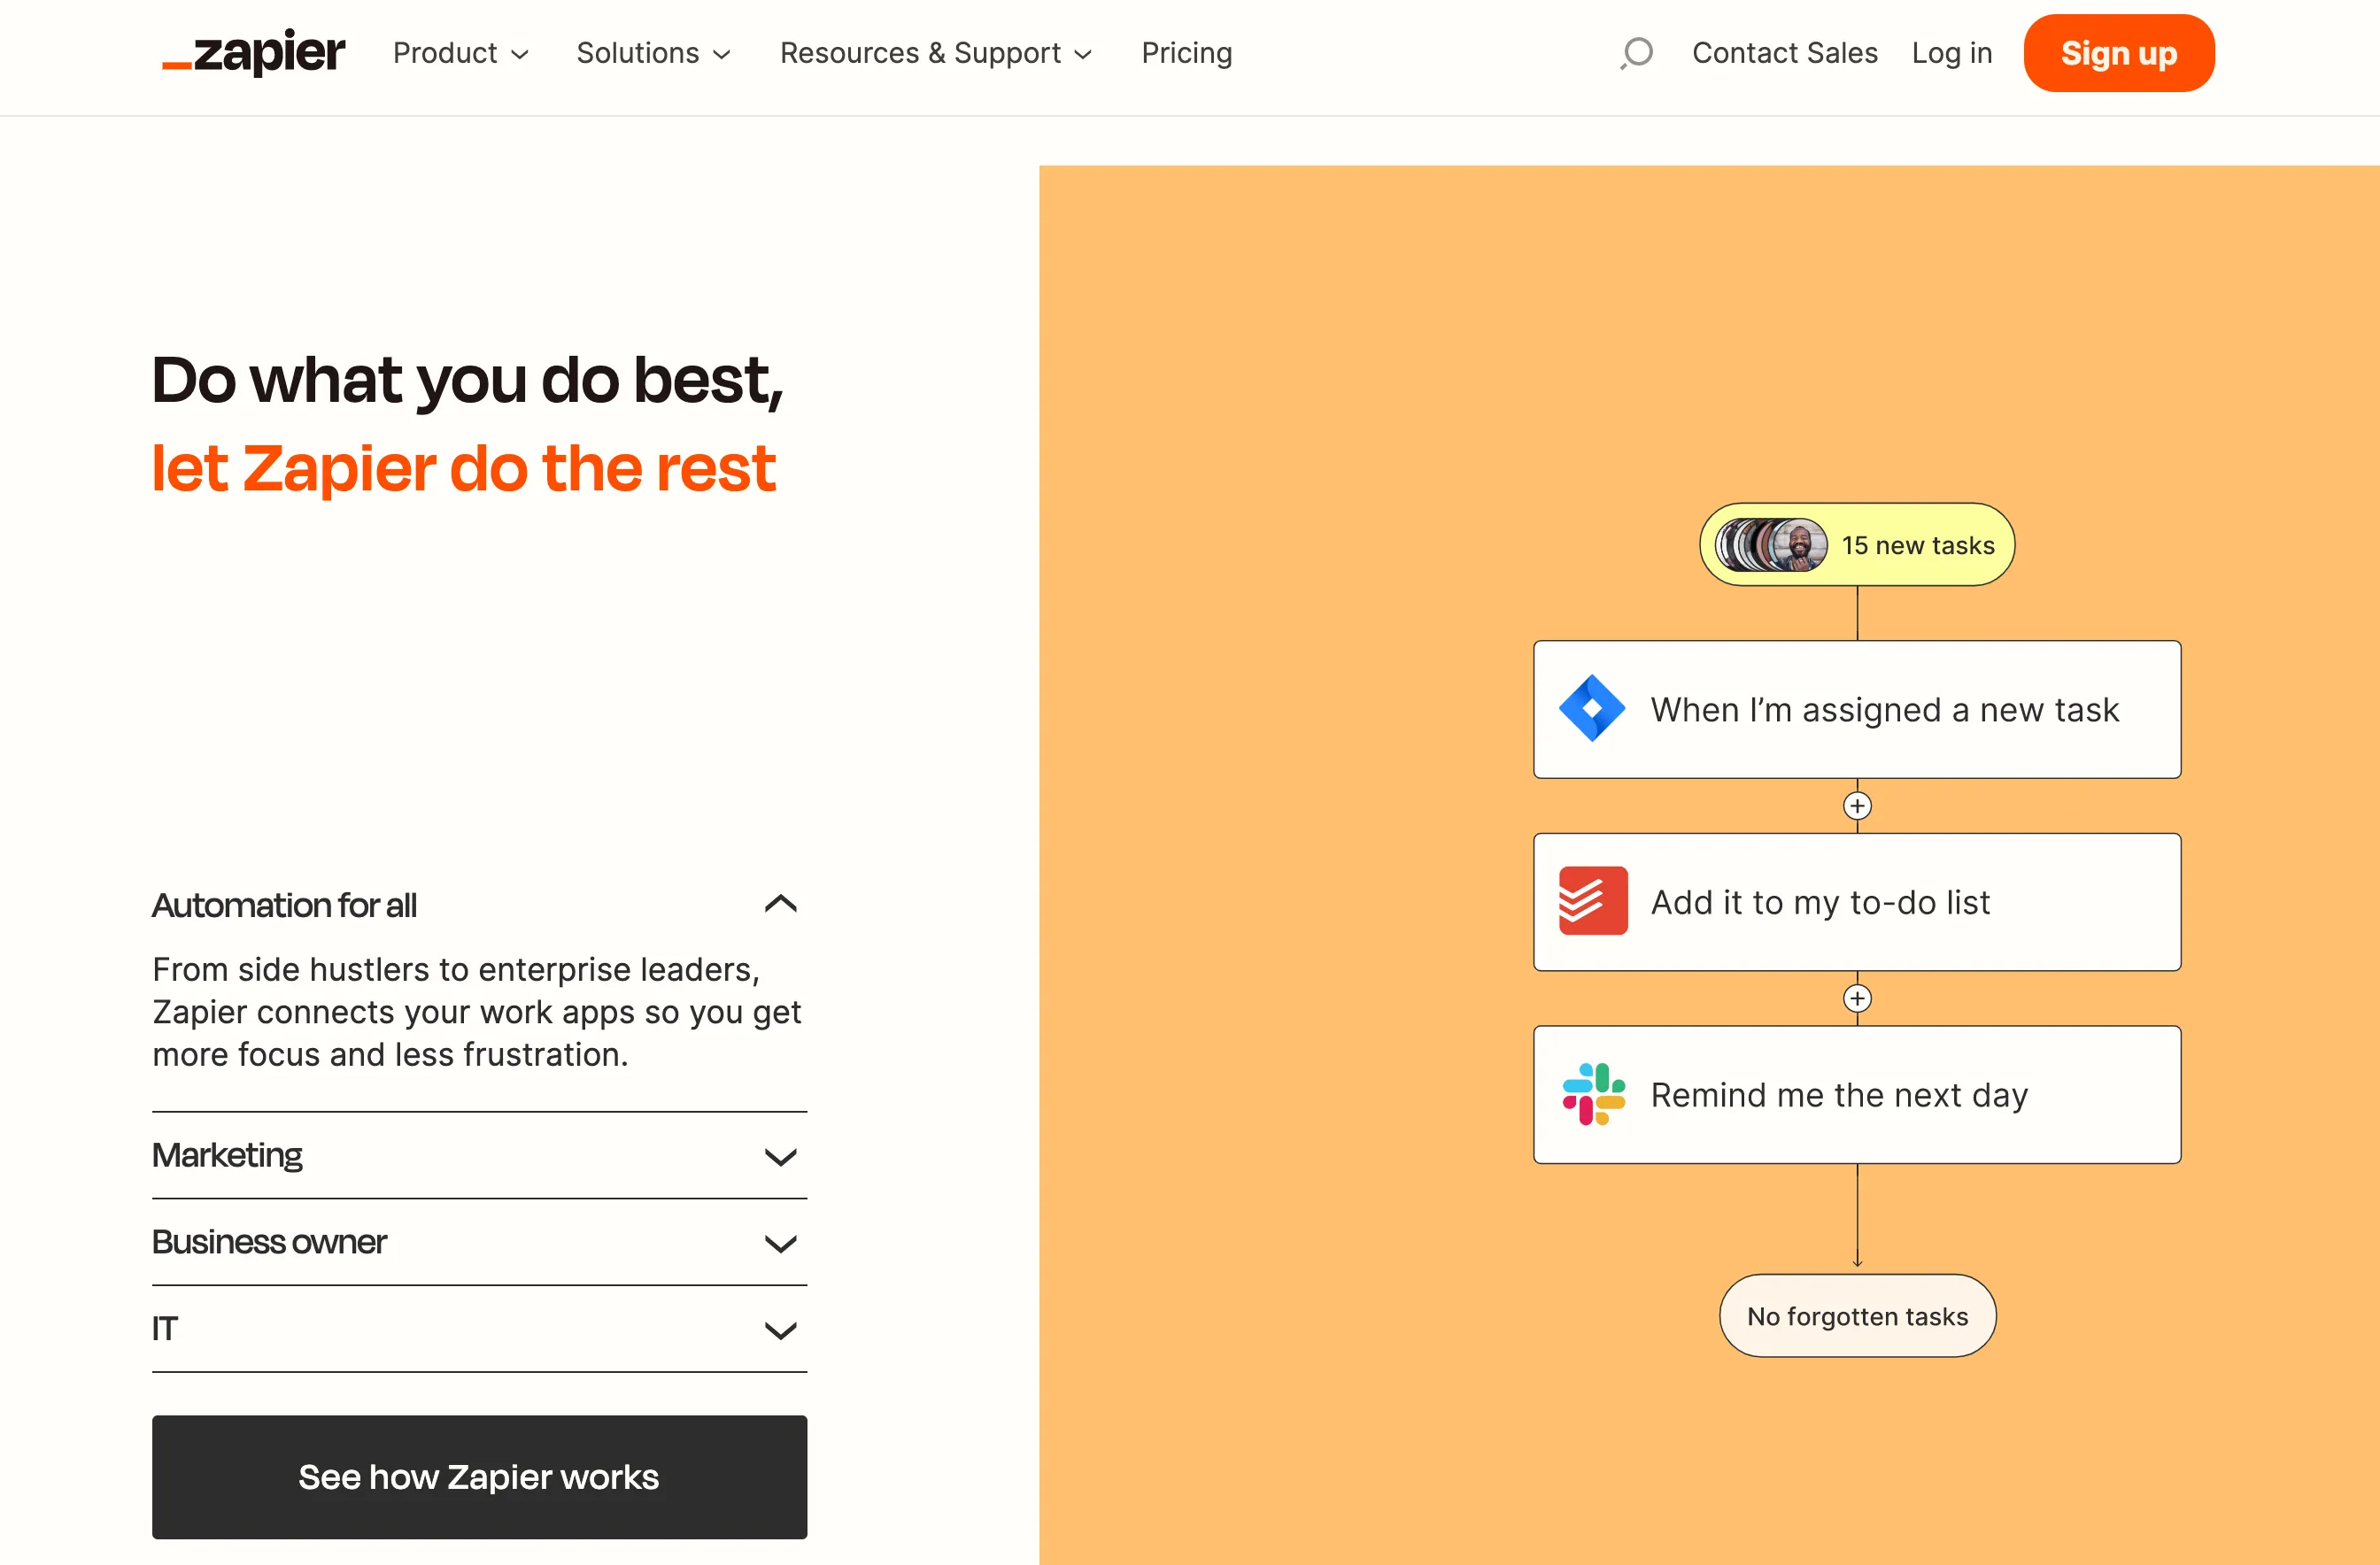Image resolution: width=2380 pixels, height=1565 pixels.
Task: Open the Resources & Support dropdown menu
Action: [938, 52]
